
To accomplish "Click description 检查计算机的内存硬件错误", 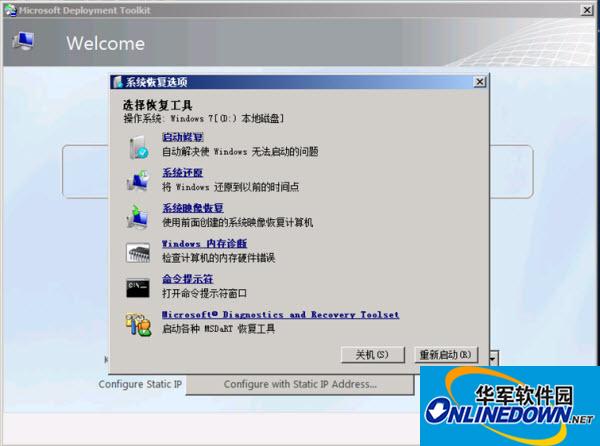I will [x=218, y=258].
